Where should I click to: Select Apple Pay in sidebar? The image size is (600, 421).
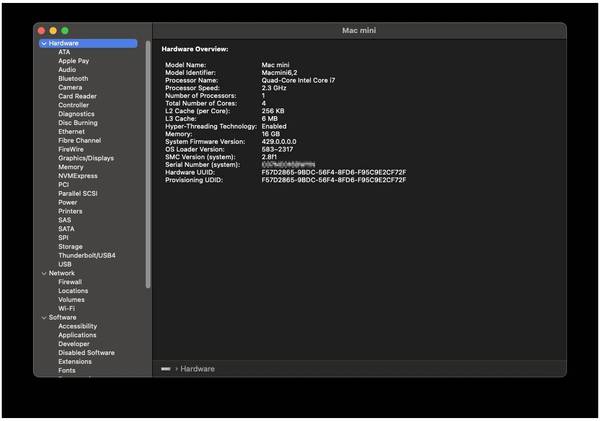point(73,61)
